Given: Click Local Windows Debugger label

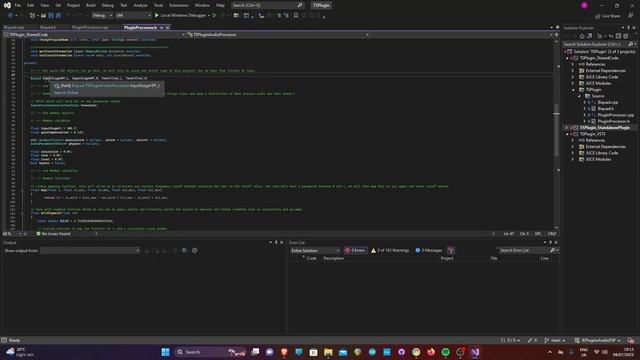Looking at the screenshot, I should click(x=183, y=16).
